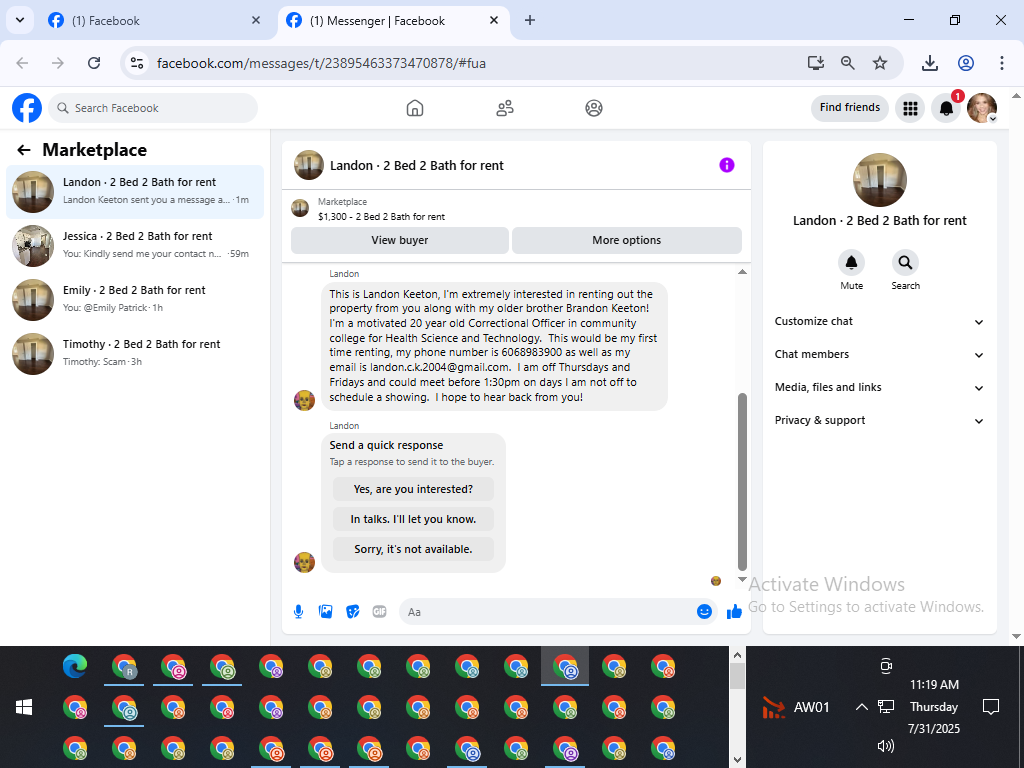Click chat scrollbar down arrow

pyautogui.click(x=742, y=579)
